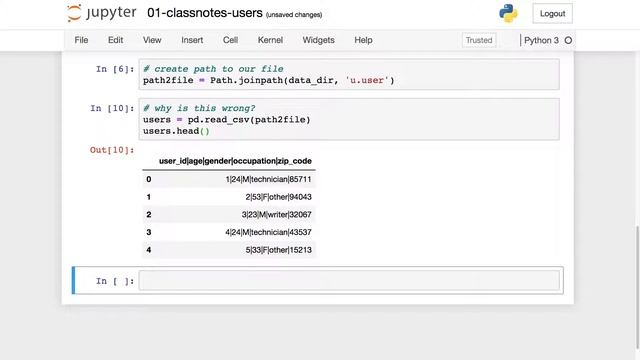Screen dimensions: 640x360
Task: Click the empty In [ ] prompt
Action: (115, 281)
